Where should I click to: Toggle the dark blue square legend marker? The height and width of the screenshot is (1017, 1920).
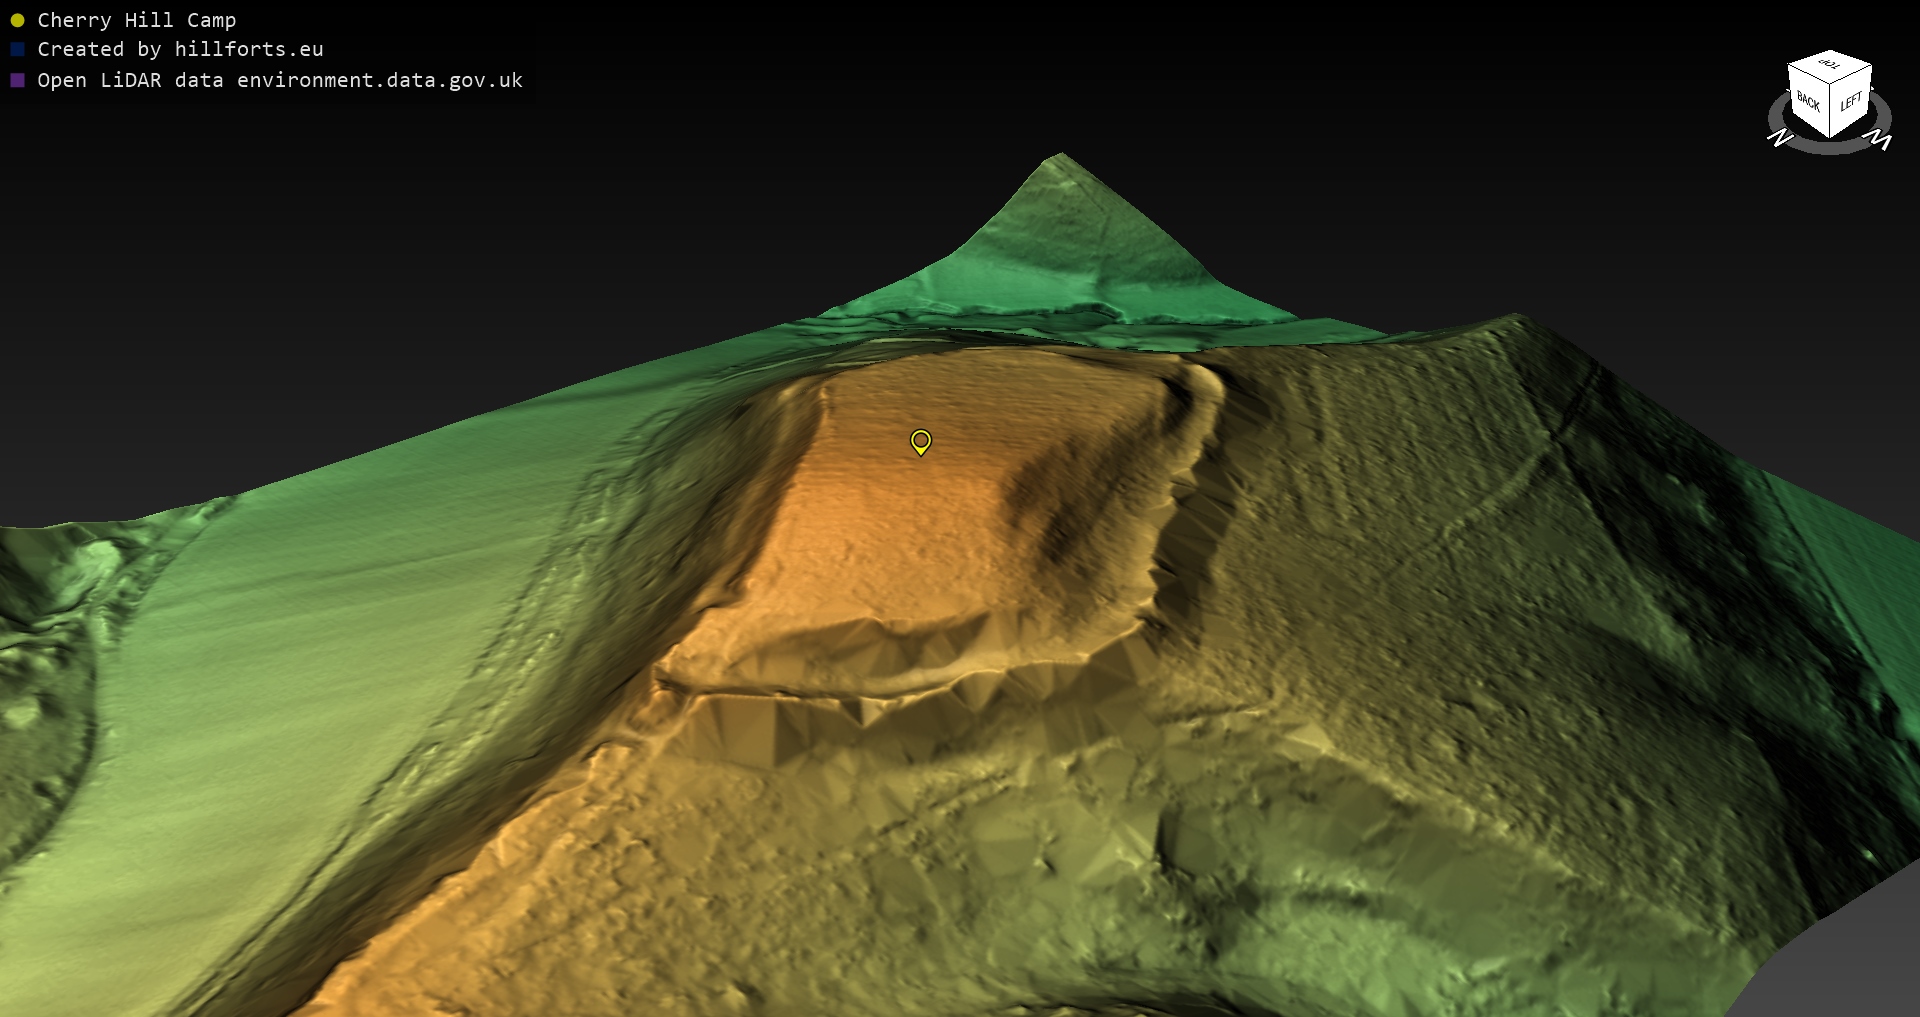pyautogui.click(x=17, y=49)
